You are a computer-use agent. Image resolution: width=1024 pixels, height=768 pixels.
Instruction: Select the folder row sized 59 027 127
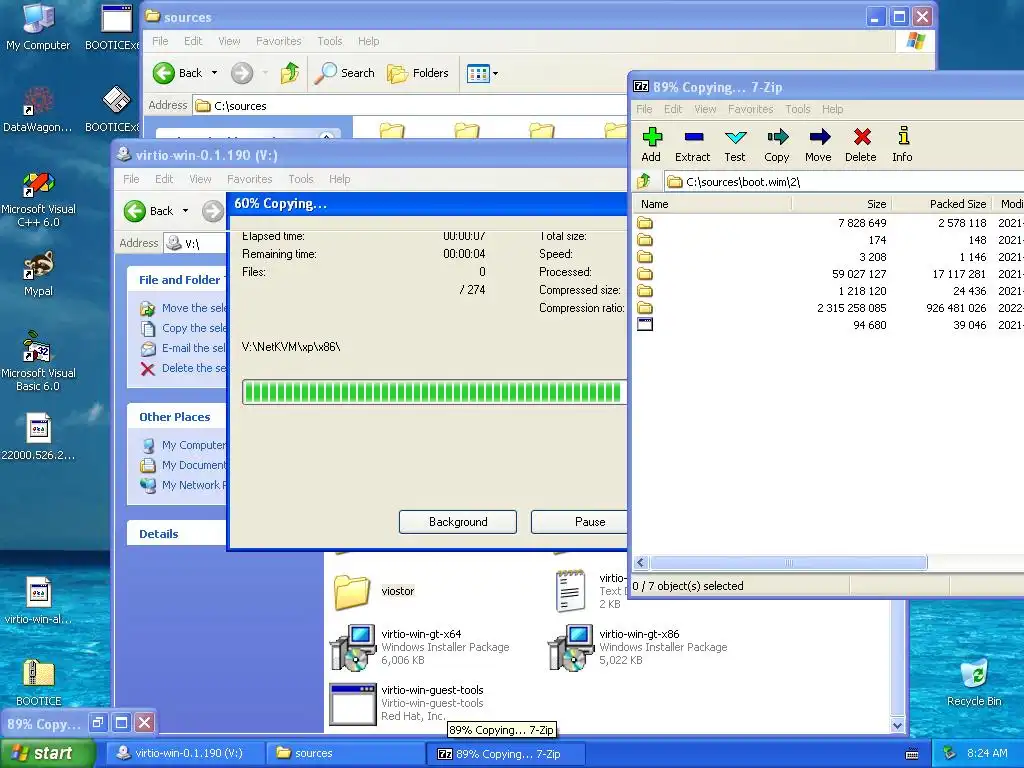pyautogui.click(x=828, y=274)
